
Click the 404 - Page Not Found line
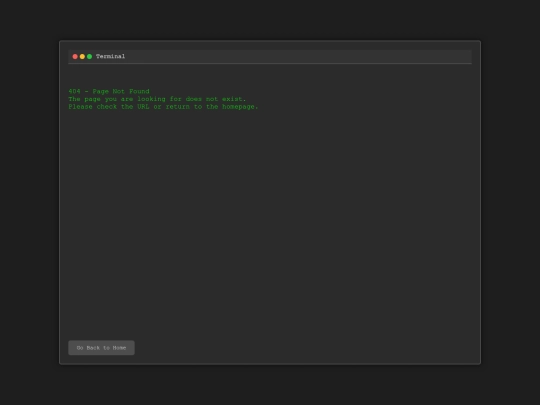pos(109,91)
